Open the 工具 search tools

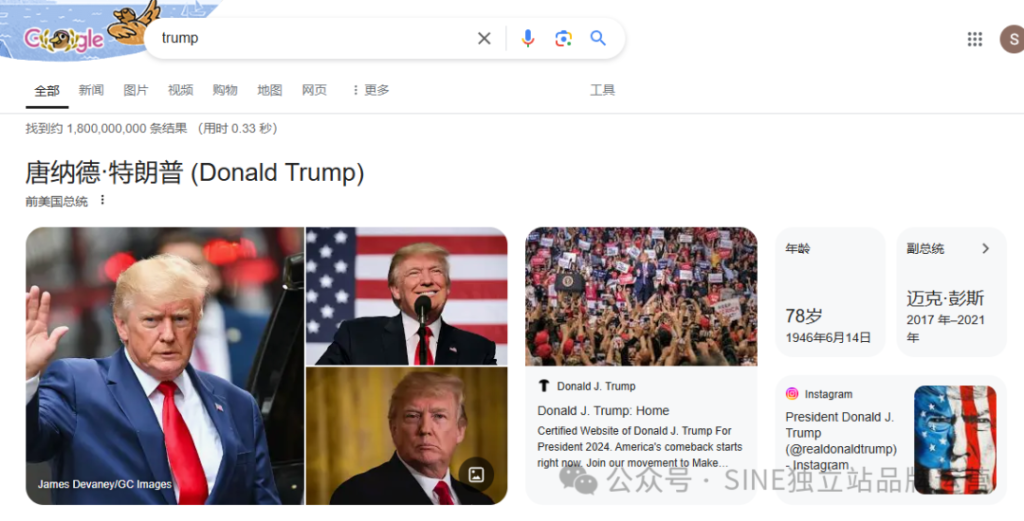coord(602,90)
